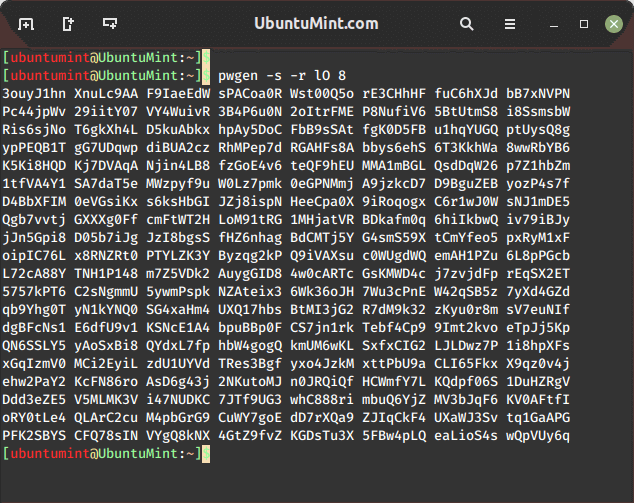Select password K5Ki8HQD
This screenshot has height=503, width=634.
(x=34, y=166)
